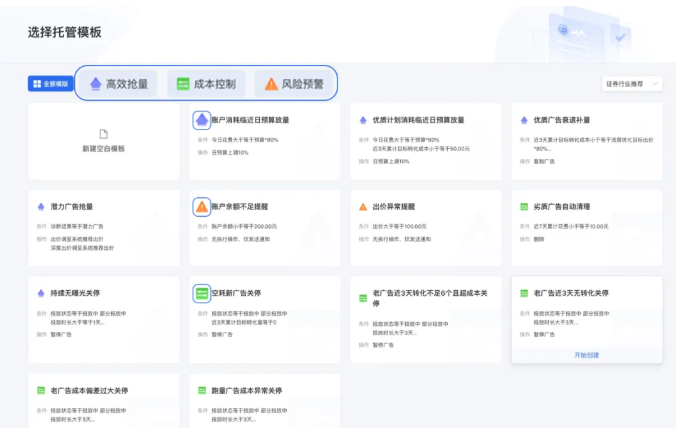Click the icon of 持续无曝光关停 card
The width and height of the screenshot is (688, 443).
point(41,293)
